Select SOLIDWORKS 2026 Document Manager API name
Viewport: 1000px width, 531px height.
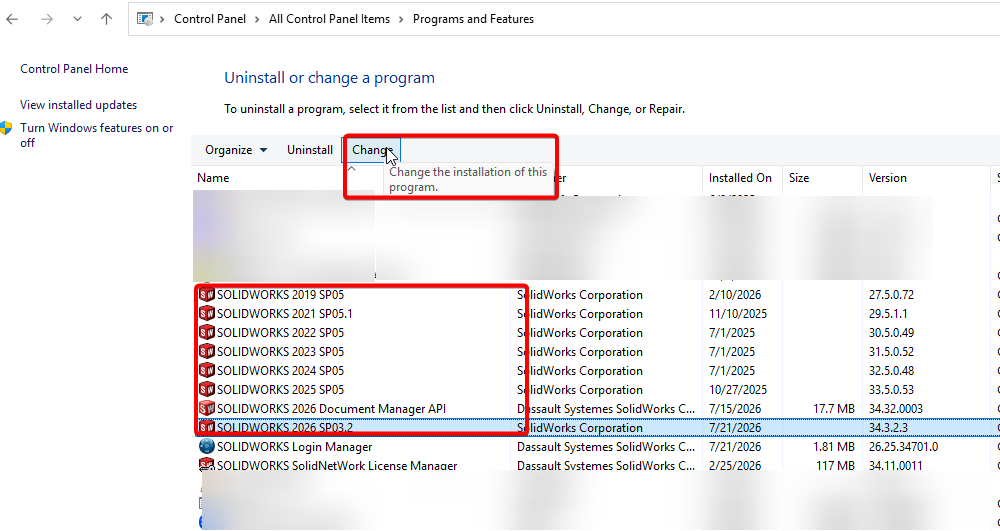point(331,409)
